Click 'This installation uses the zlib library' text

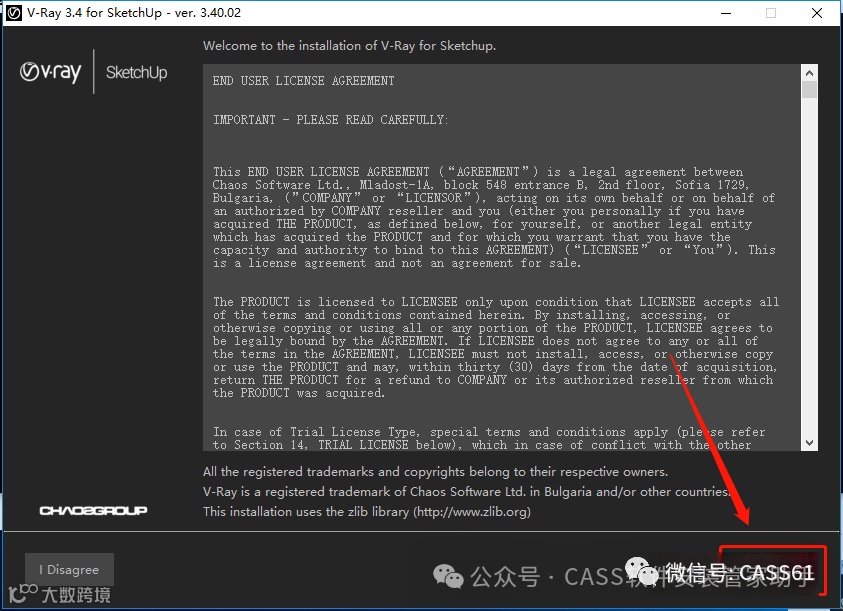click(306, 511)
